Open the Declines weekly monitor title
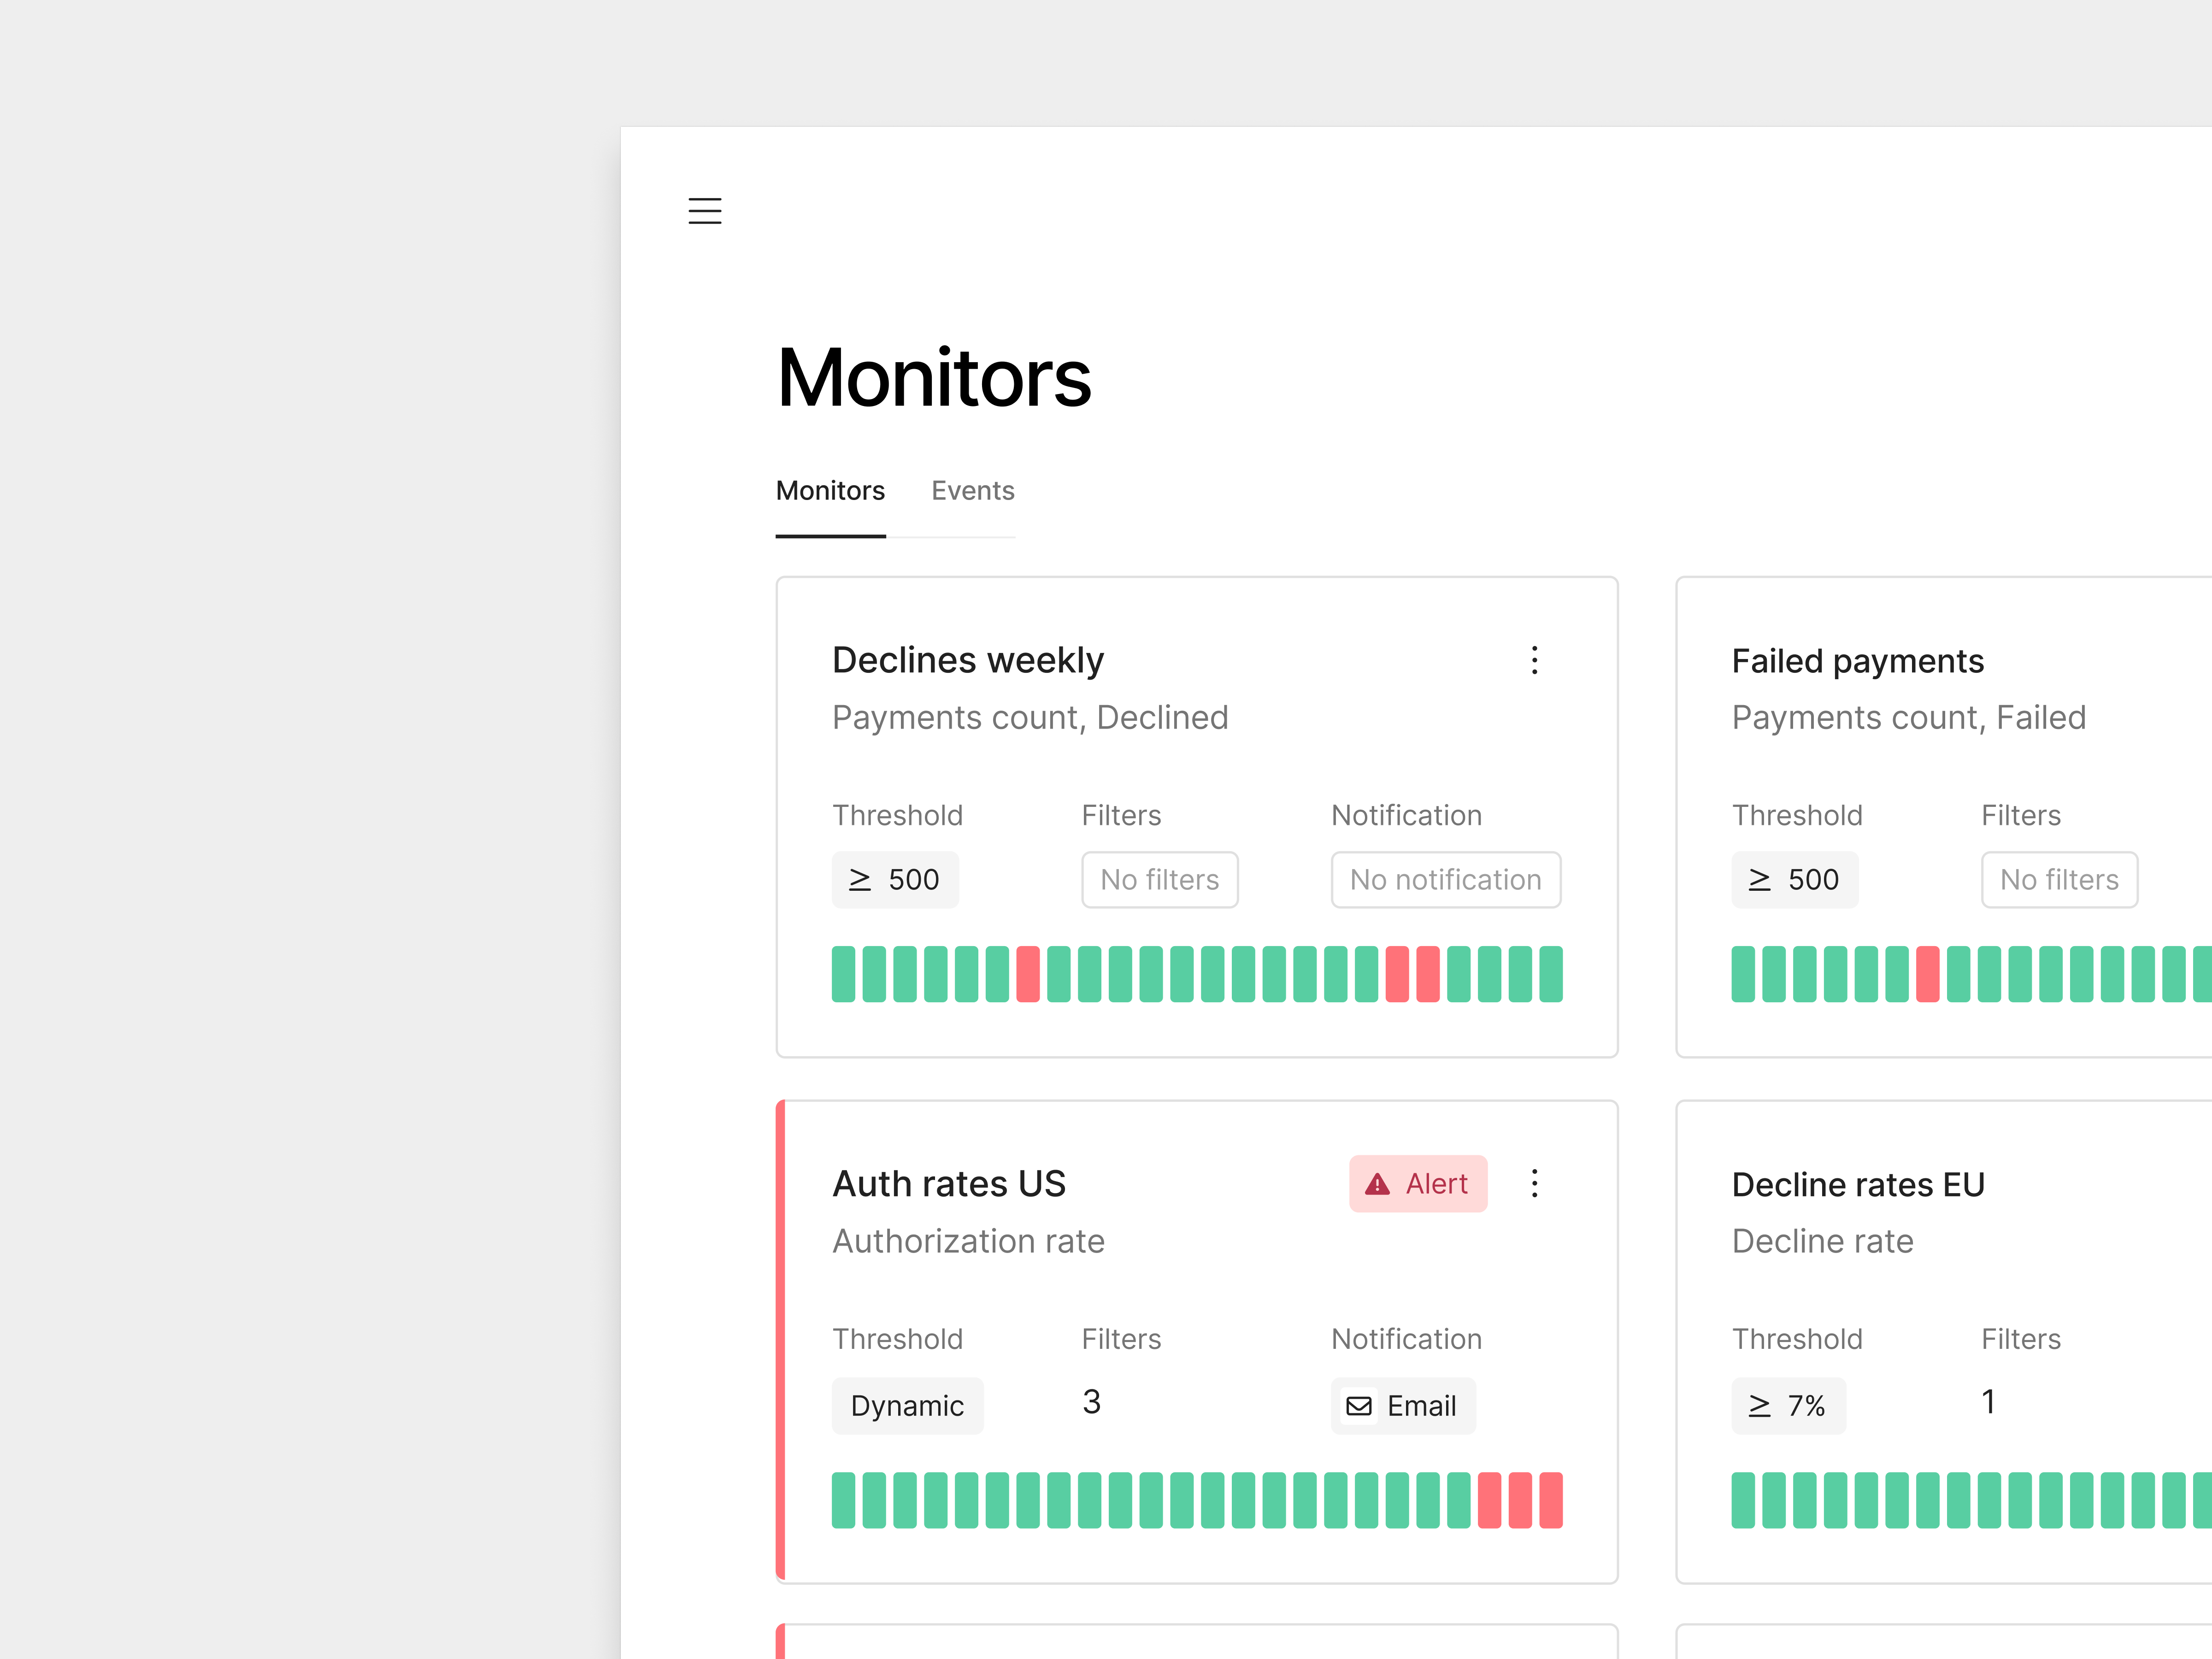This screenshot has height=1659, width=2212. point(968,660)
